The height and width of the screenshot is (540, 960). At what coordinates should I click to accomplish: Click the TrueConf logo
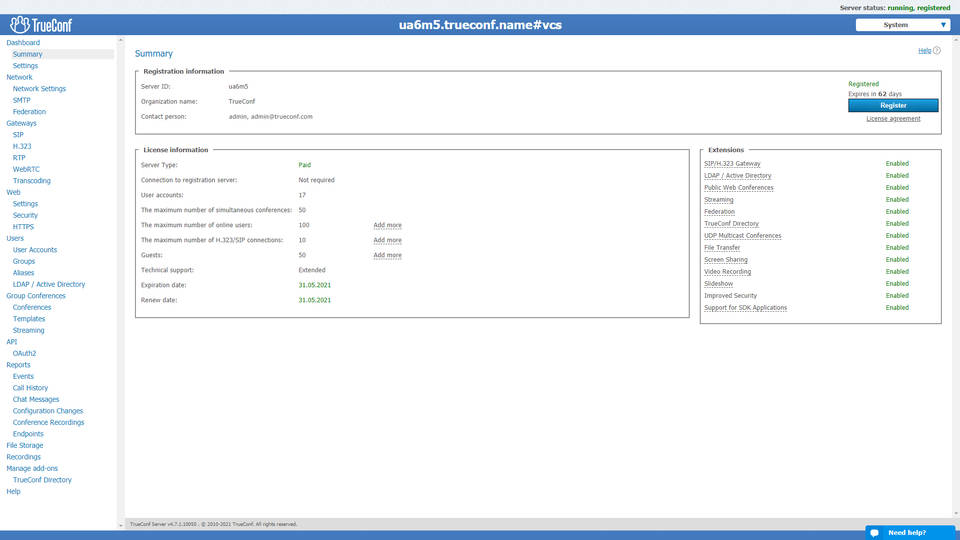tap(41, 24)
